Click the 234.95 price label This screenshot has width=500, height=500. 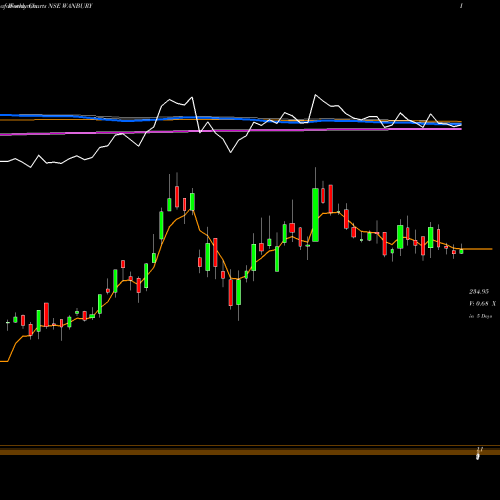(479, 292)
